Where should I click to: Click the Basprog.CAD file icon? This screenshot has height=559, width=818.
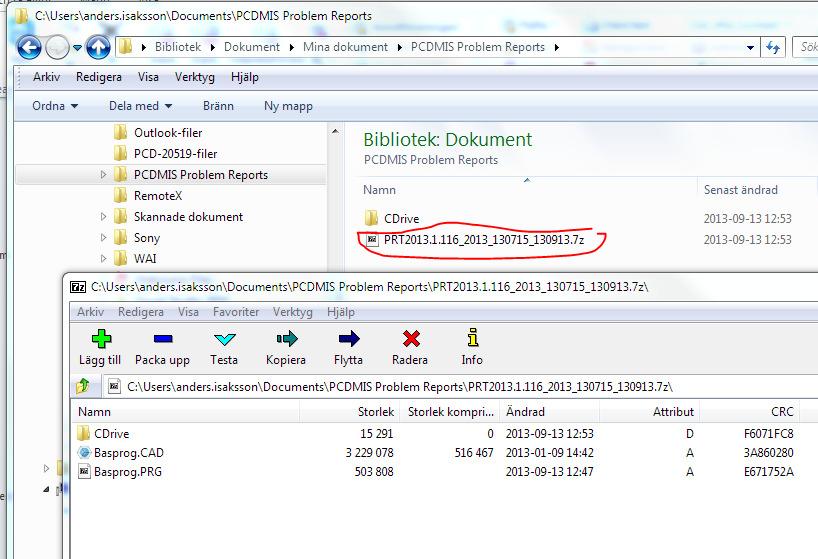click(84, 453)
